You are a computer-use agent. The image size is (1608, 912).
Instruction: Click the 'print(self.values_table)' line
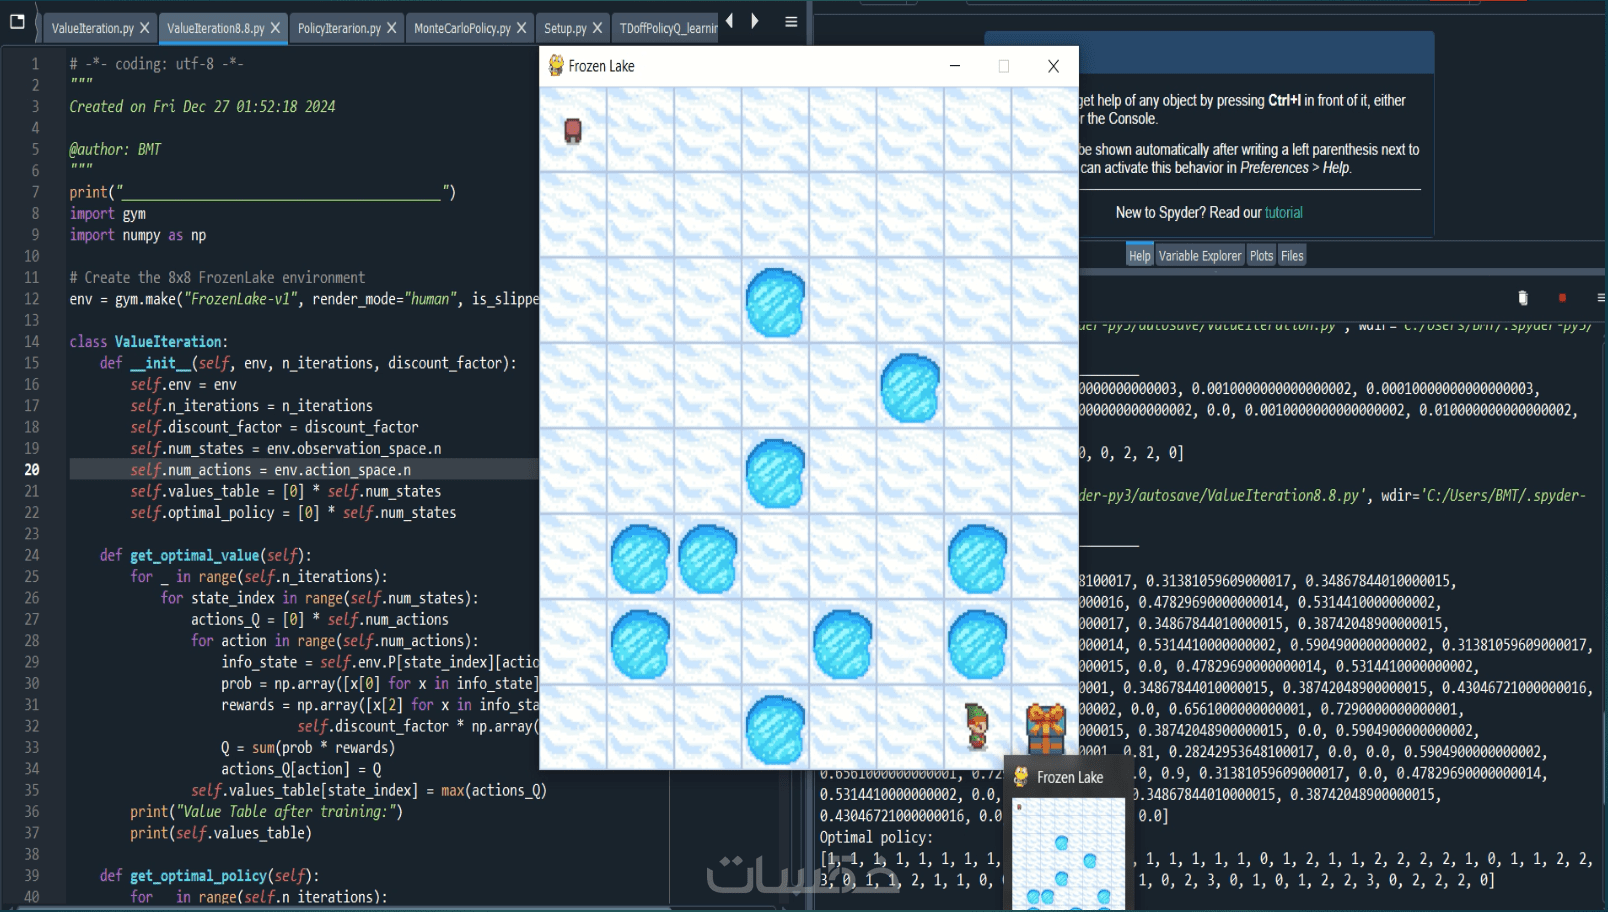pos(221,833)
